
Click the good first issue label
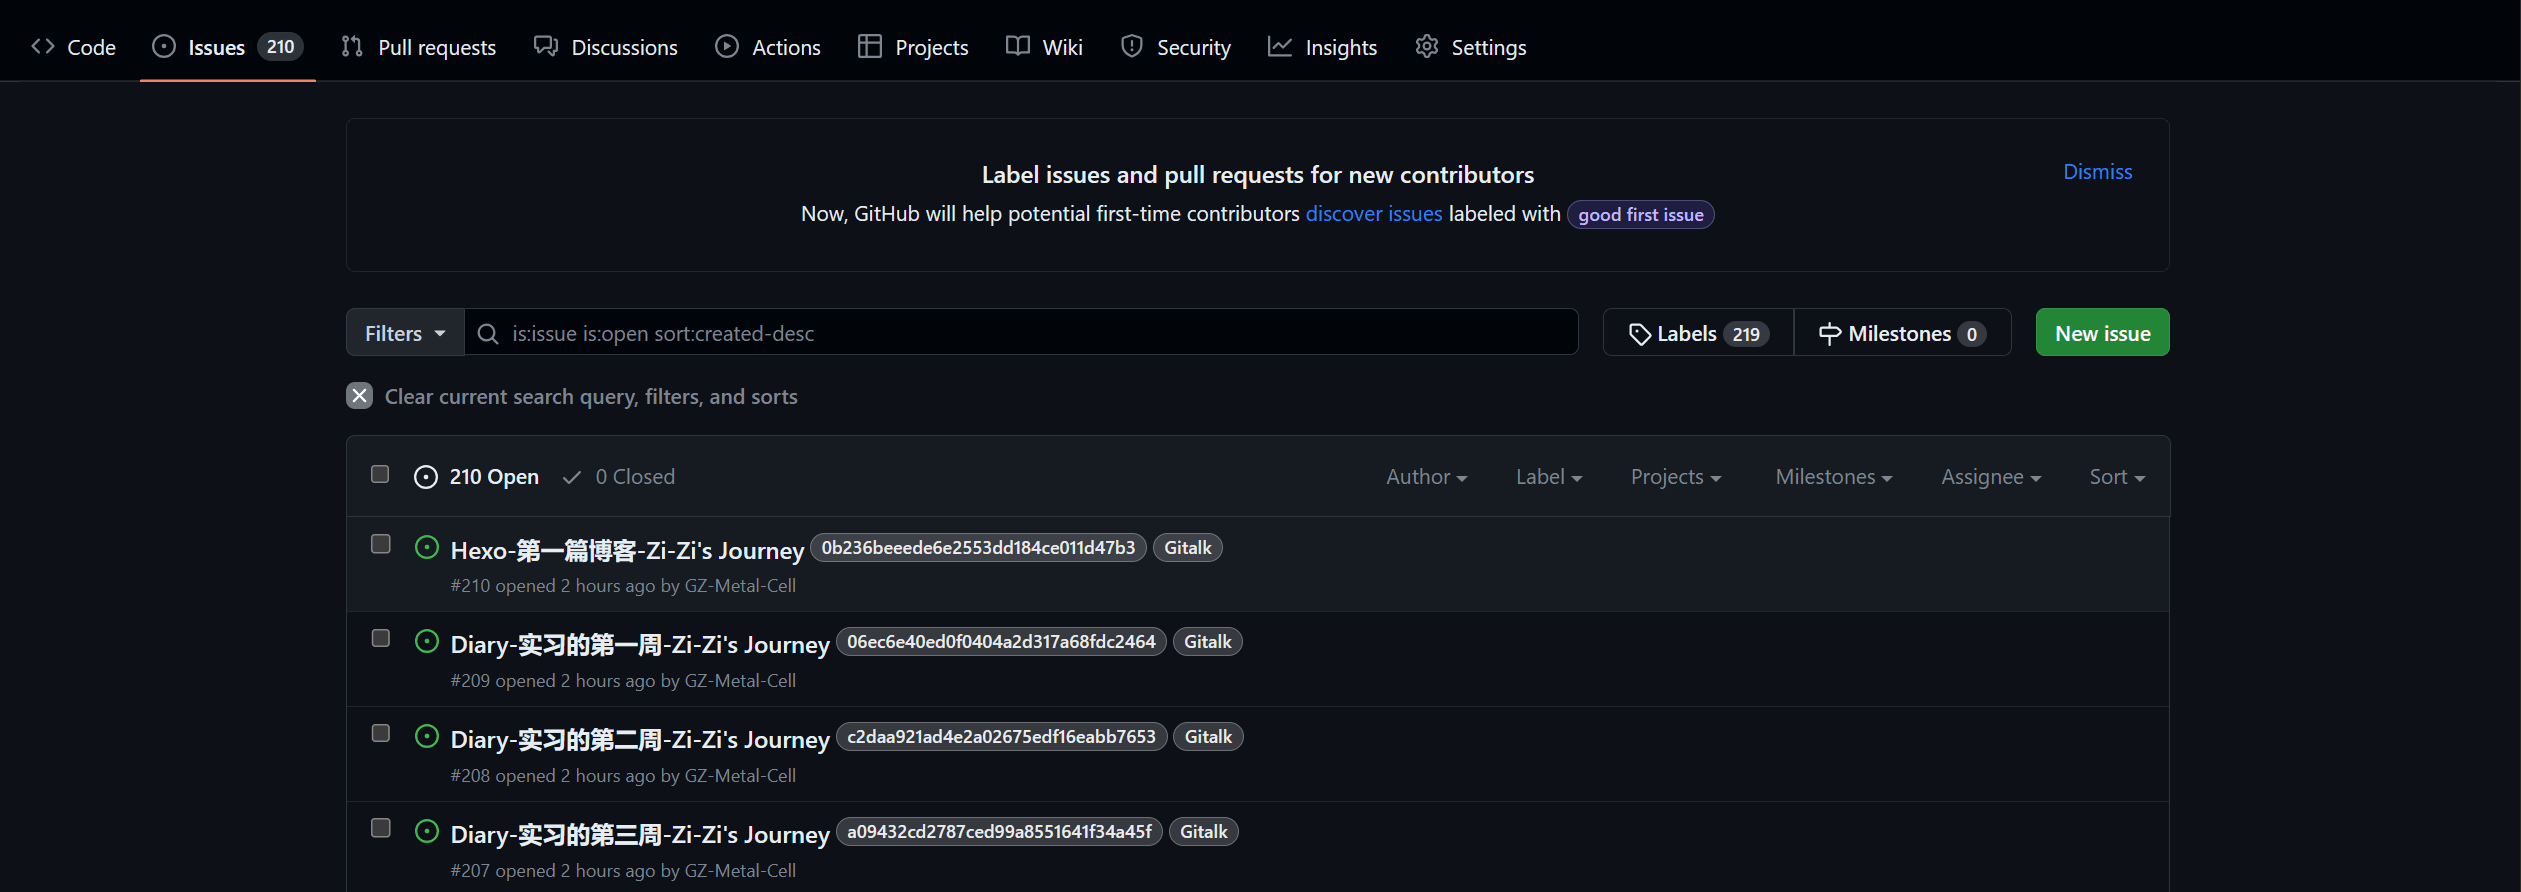[x=1641, y=215]
